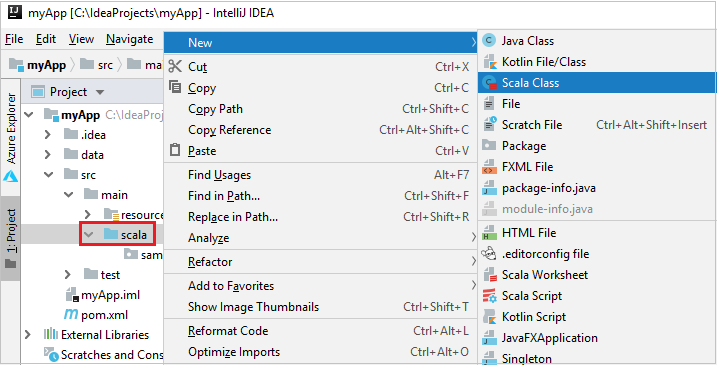Open the Azure Explorer side tab
Image resolution: width=717 pixels, height=365 pixels.
click(11, 137)
